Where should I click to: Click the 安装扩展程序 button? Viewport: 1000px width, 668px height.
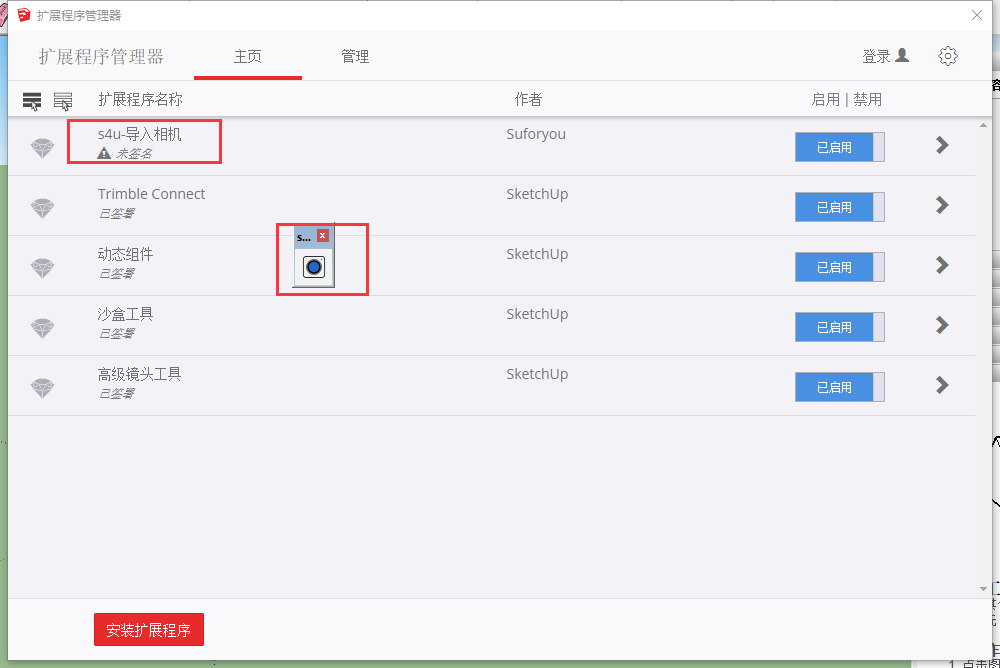[x=149, y=630]
